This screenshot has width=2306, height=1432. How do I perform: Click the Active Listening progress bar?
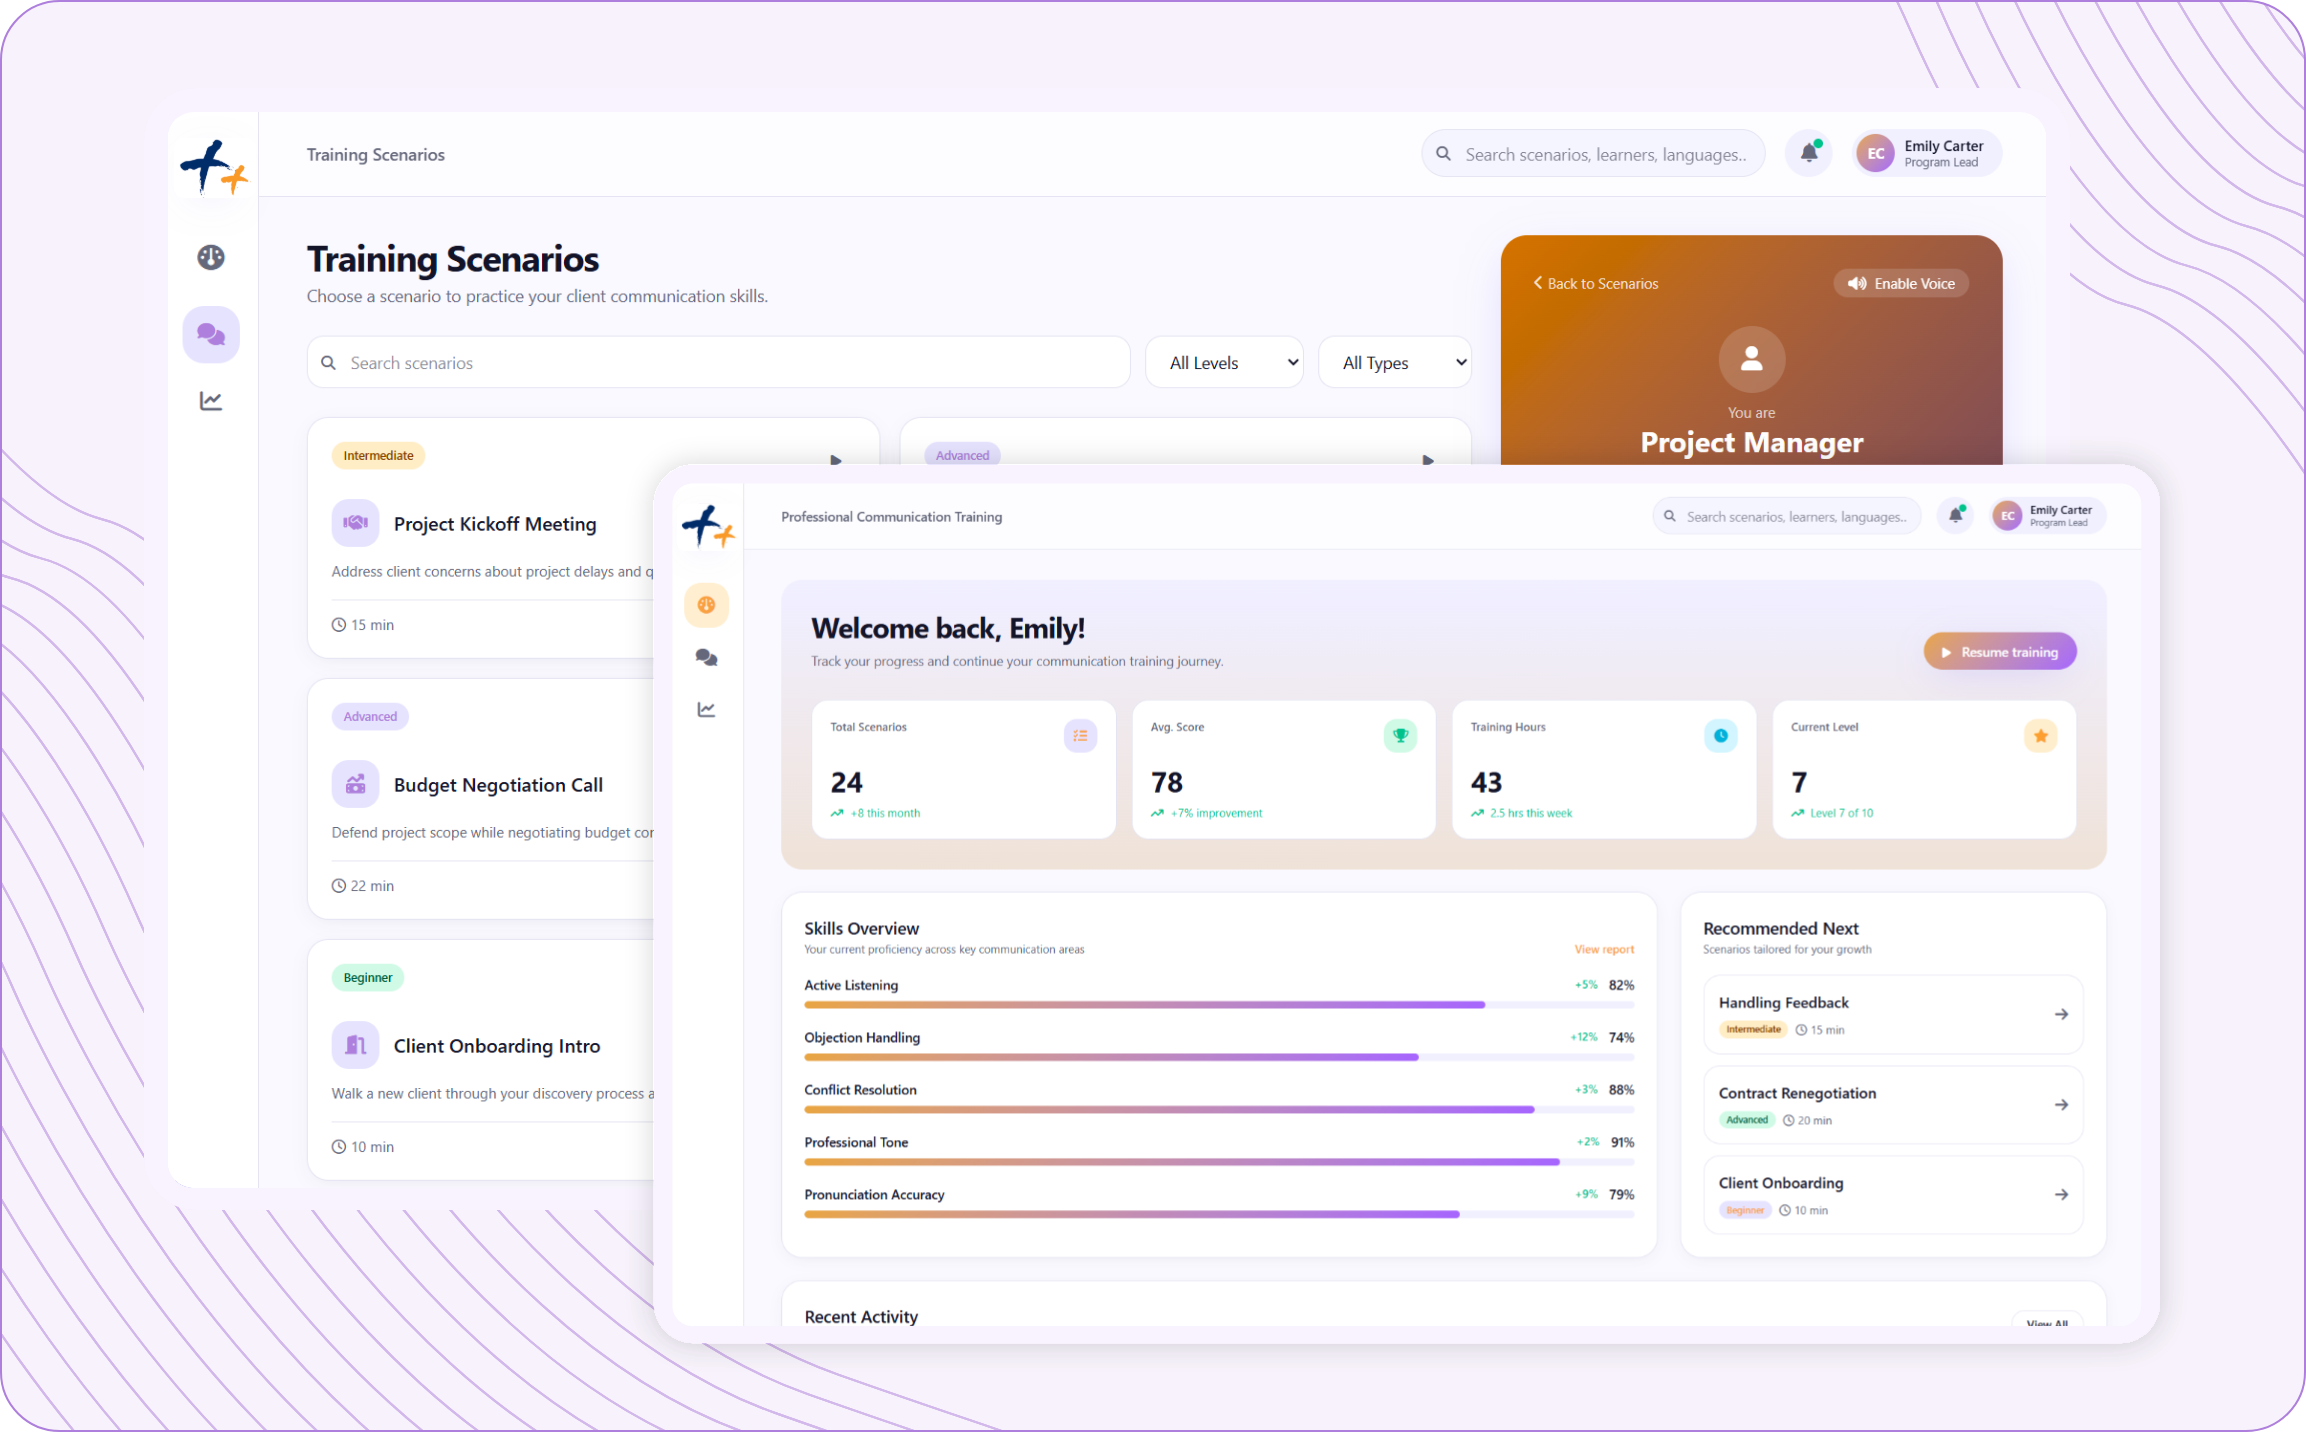tap(1219, 1004)
